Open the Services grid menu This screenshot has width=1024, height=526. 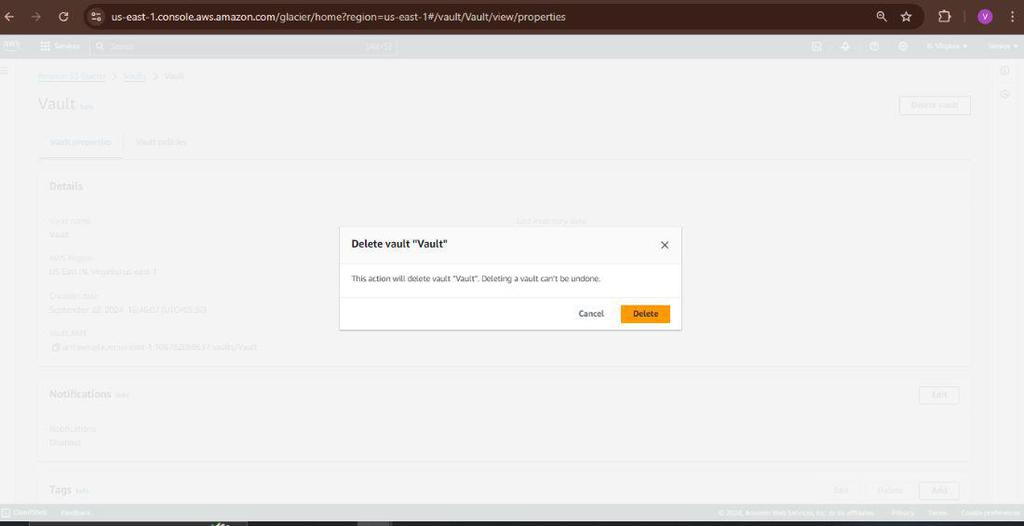click(60, 46)
